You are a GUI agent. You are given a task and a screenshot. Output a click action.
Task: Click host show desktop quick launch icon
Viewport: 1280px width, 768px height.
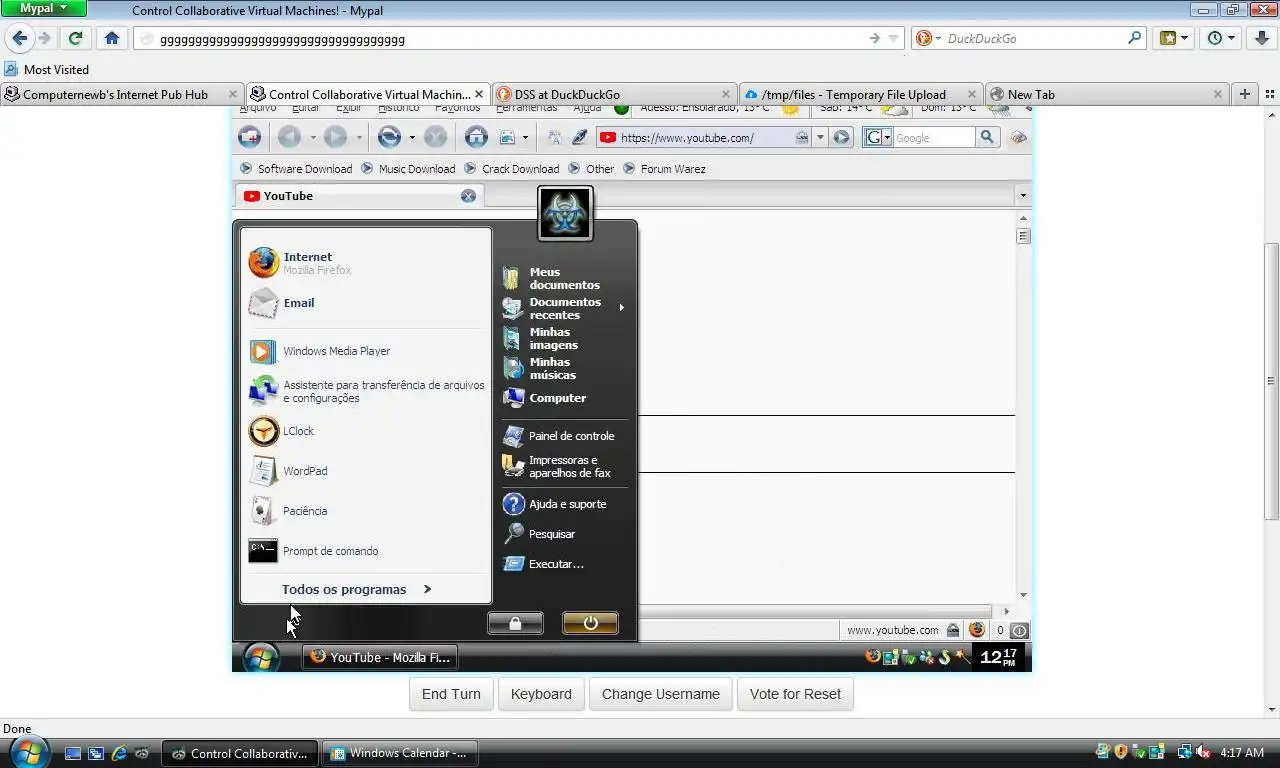[x=73, y=753]
